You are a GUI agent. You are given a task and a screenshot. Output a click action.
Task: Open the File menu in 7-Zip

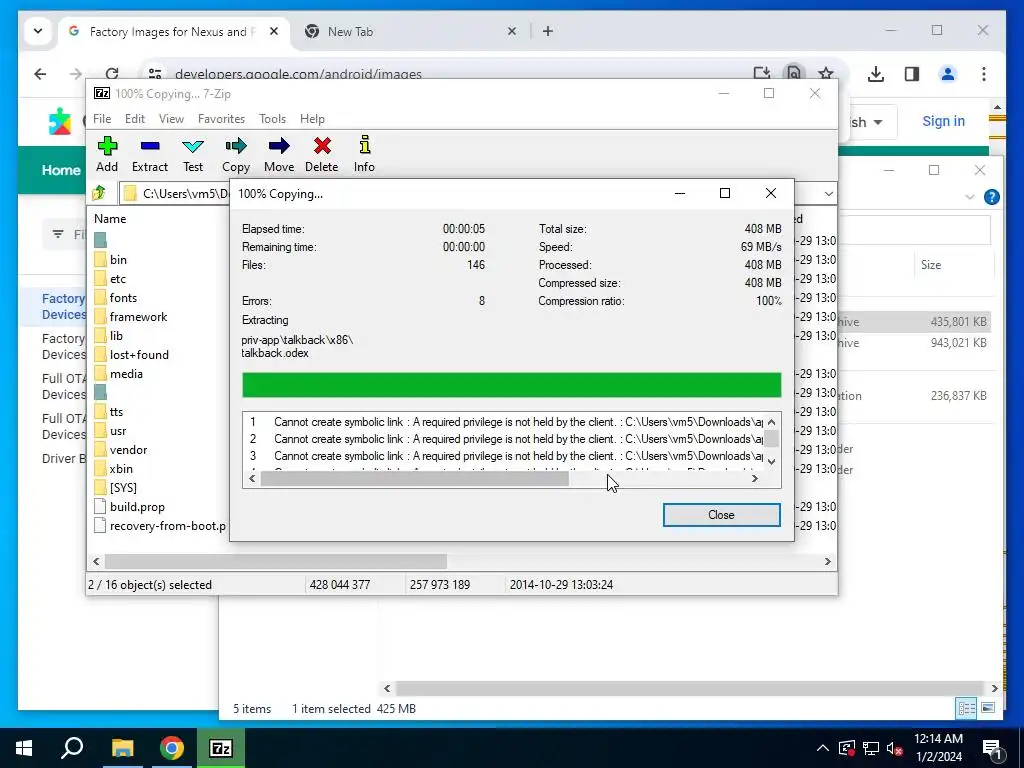[x=102, y=119]
